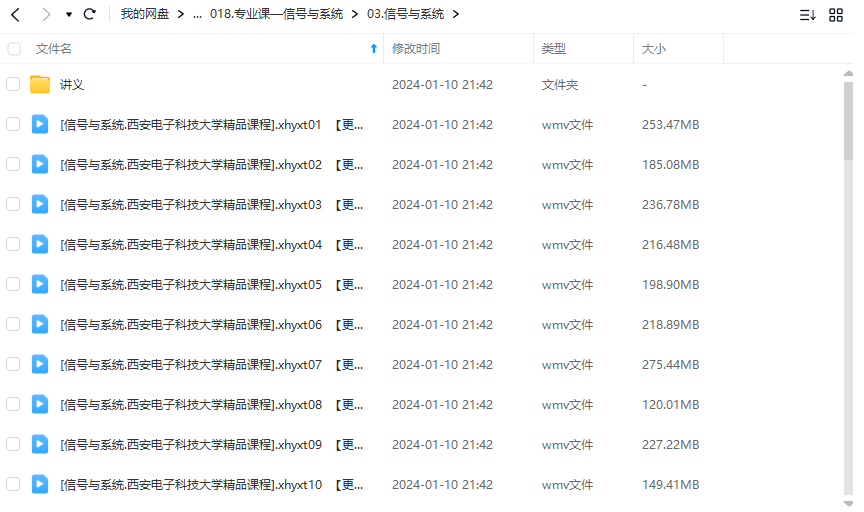Select file name ending xhyxt10
This screenshot has width=864, height=512.
point(212,485)
